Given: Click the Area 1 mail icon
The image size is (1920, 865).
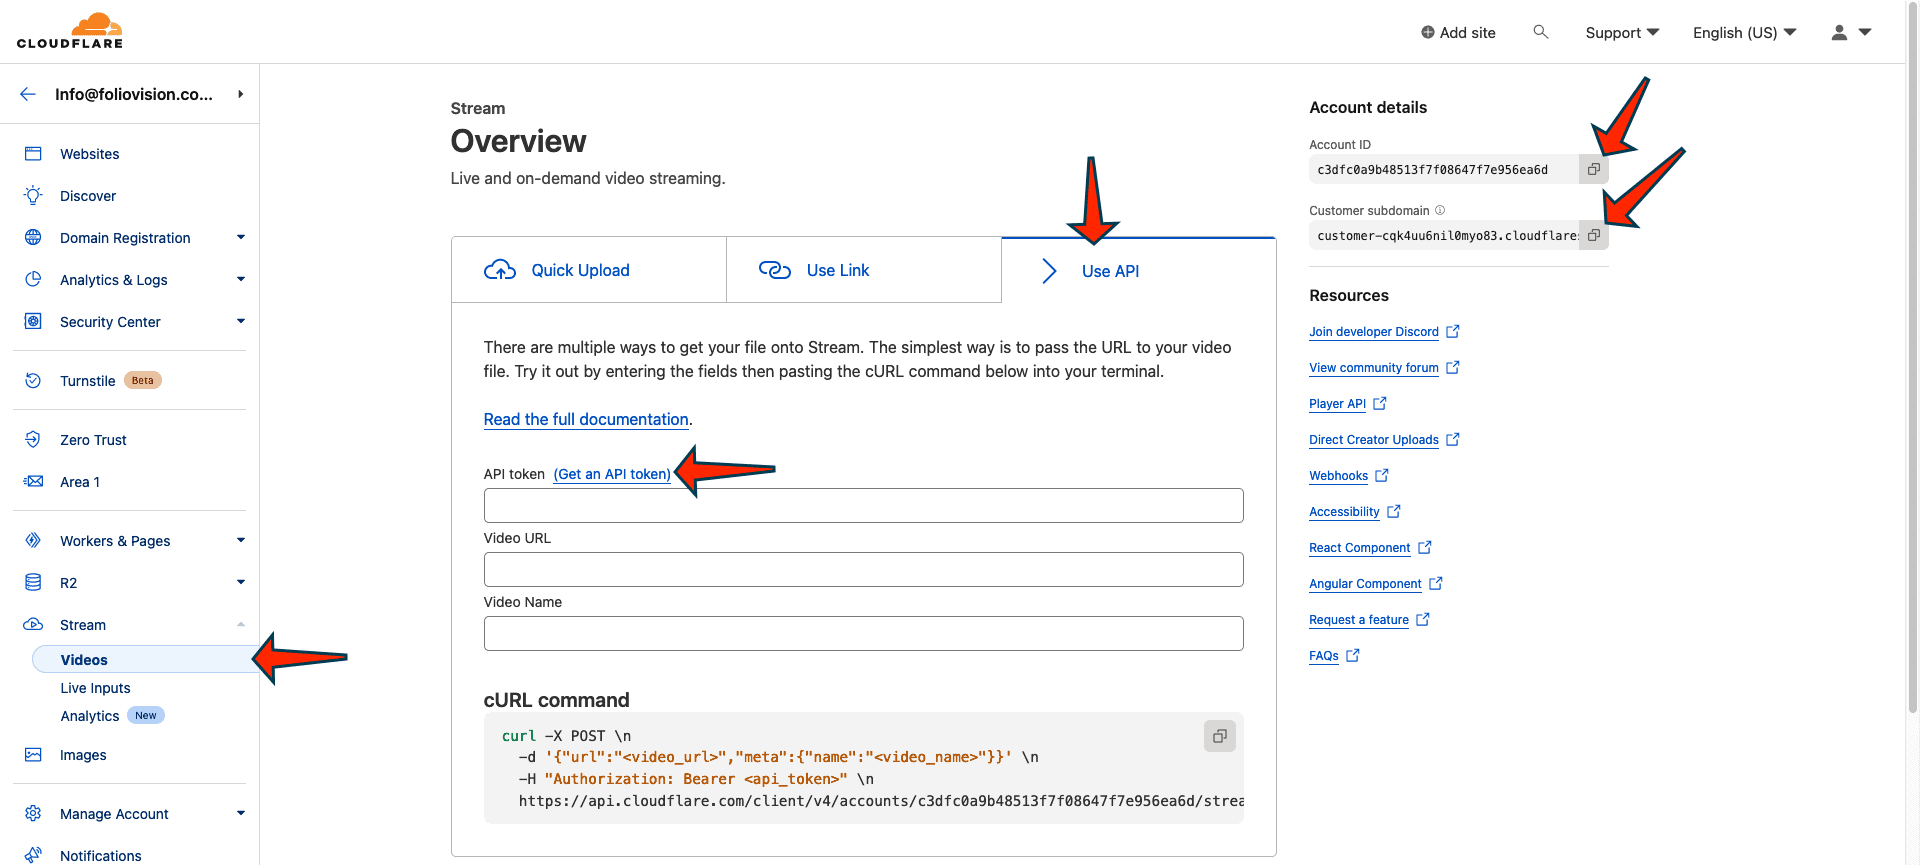Looking at the screenshot, I should pyautogui.click(x=33, y=482).
